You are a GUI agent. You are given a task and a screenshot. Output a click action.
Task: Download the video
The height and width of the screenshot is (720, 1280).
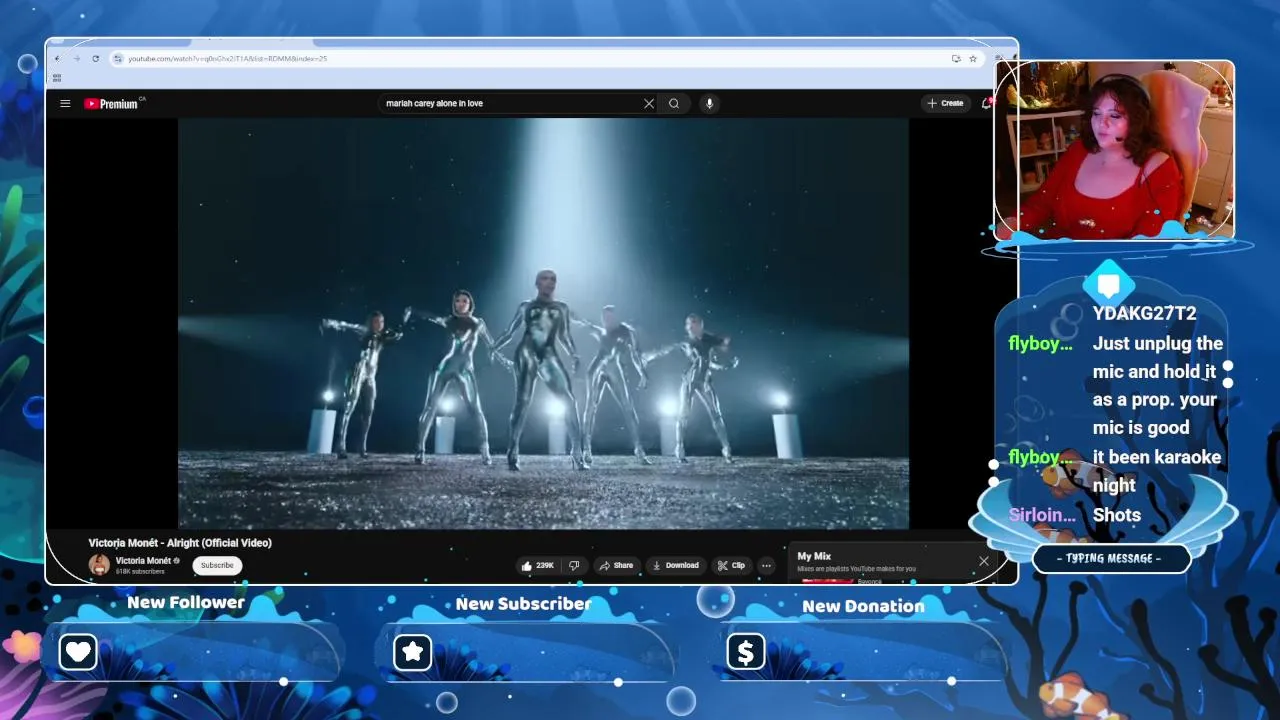pyautogui.click(x=676, y=565)
